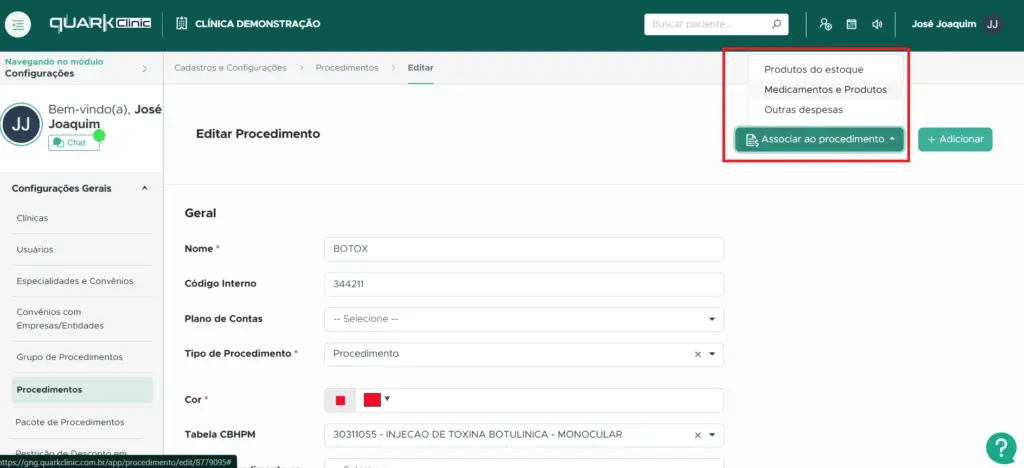Choose Outras despesas menu item
1024x468 pixels.
click(x=803, y=110)
